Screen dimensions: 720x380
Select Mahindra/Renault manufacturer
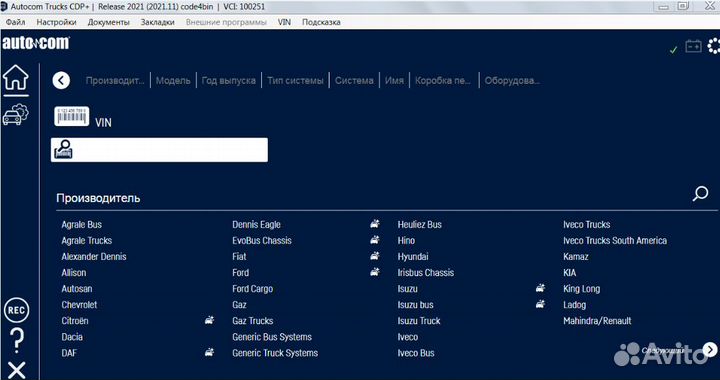597,321
